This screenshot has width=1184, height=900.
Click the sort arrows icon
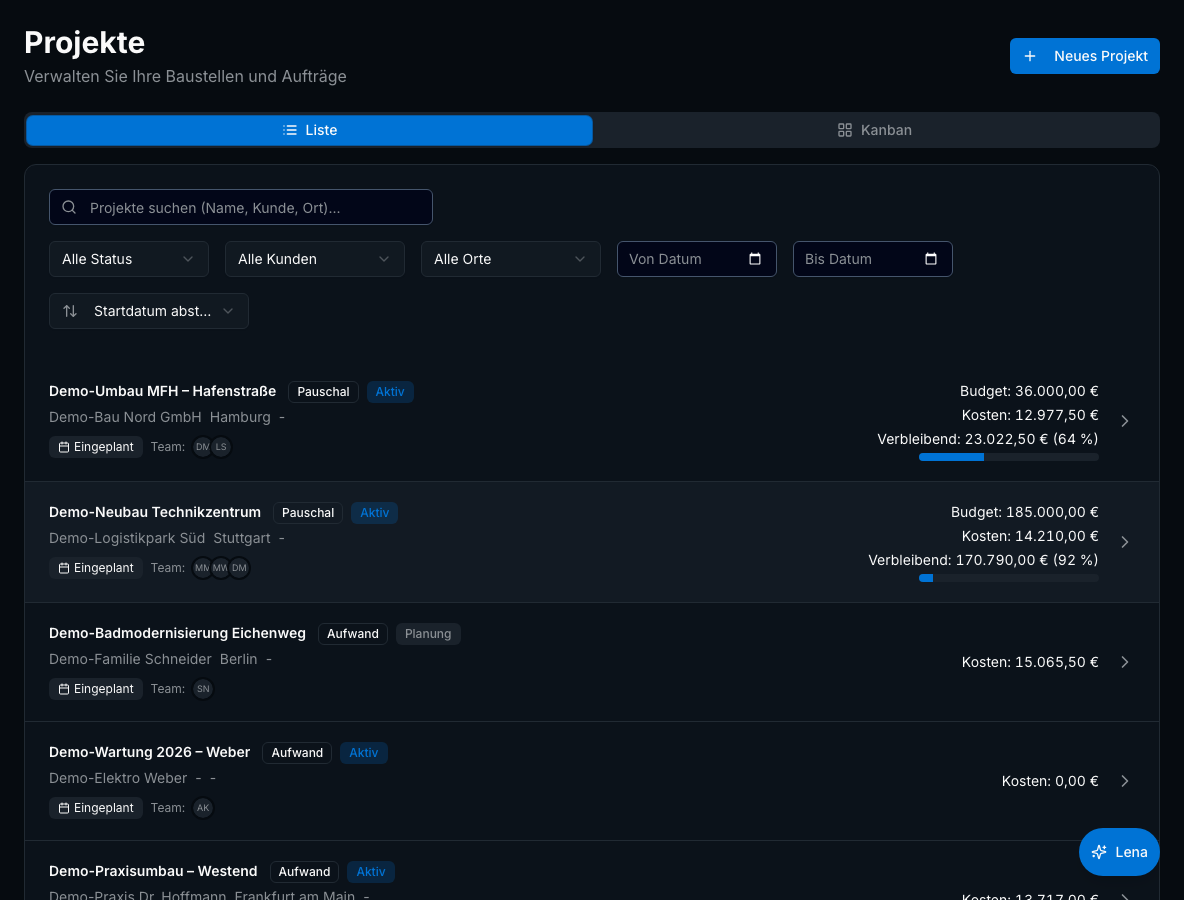[x=70, y=311]
